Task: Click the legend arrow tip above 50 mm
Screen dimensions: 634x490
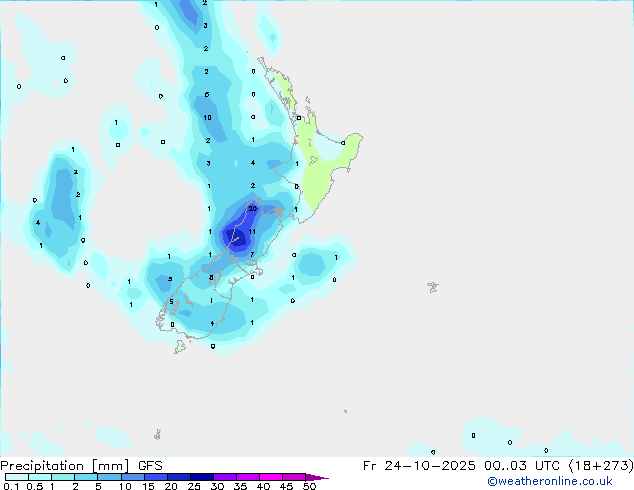Action: pyautogui.click(x=317, y=477)
